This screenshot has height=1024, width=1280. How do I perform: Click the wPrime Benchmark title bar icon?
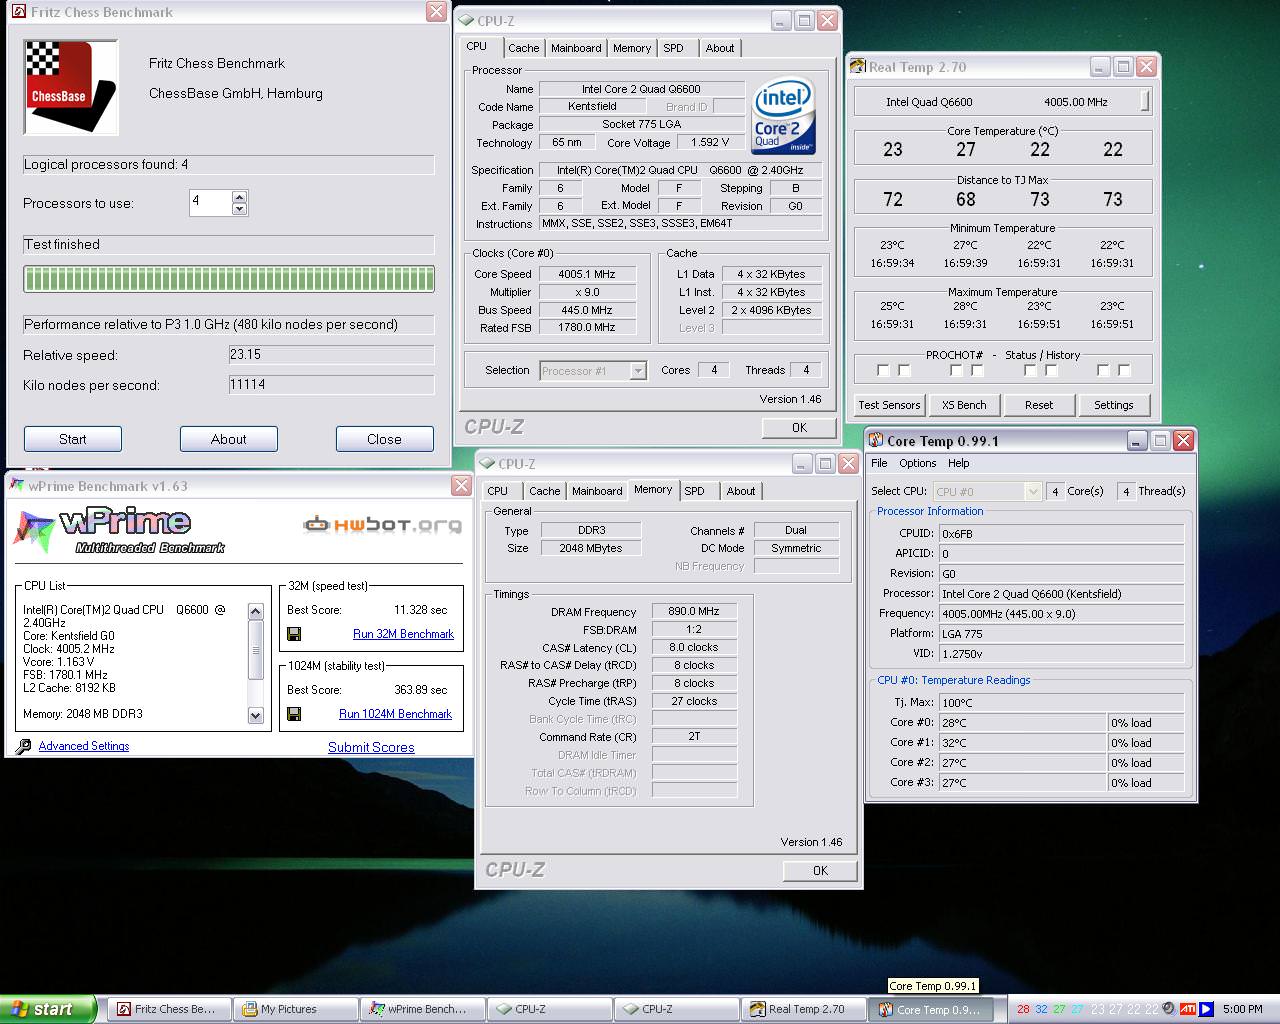(17, 485)
